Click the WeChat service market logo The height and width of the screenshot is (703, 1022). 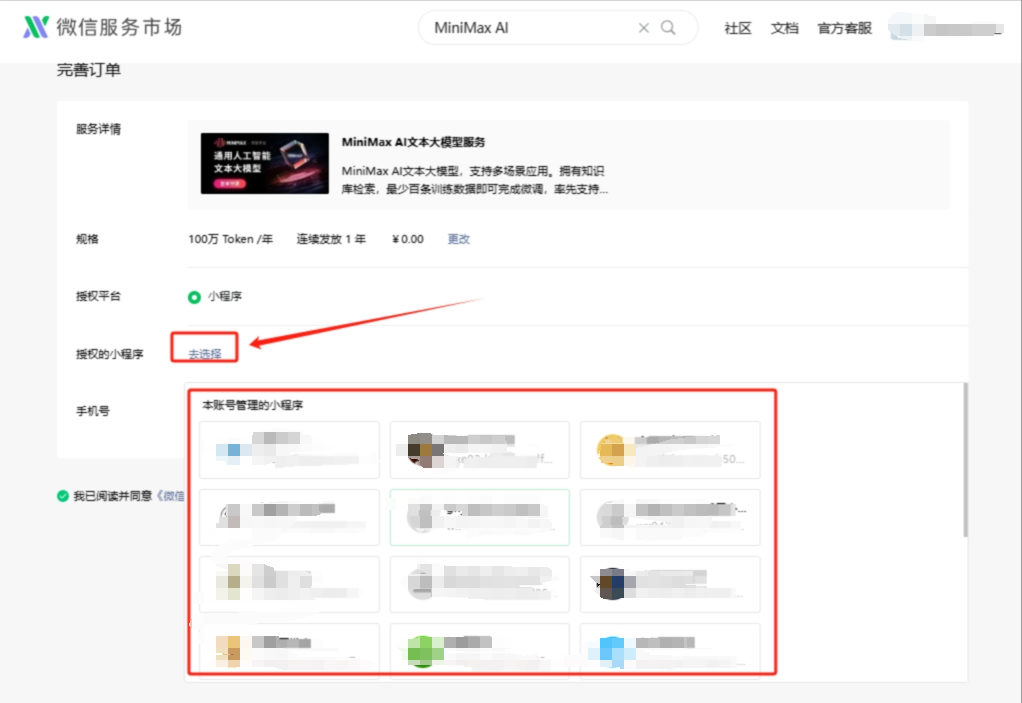[x=102, y=27]
